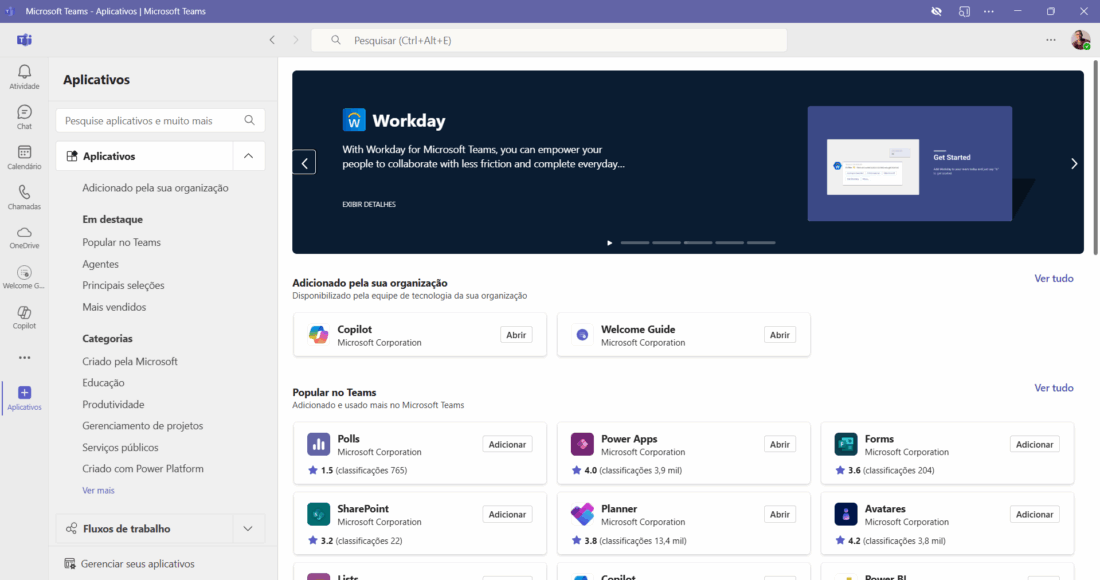Click the Teams logo icon
This screenshot has width=1100, height=580.
(x=25, y=40)
